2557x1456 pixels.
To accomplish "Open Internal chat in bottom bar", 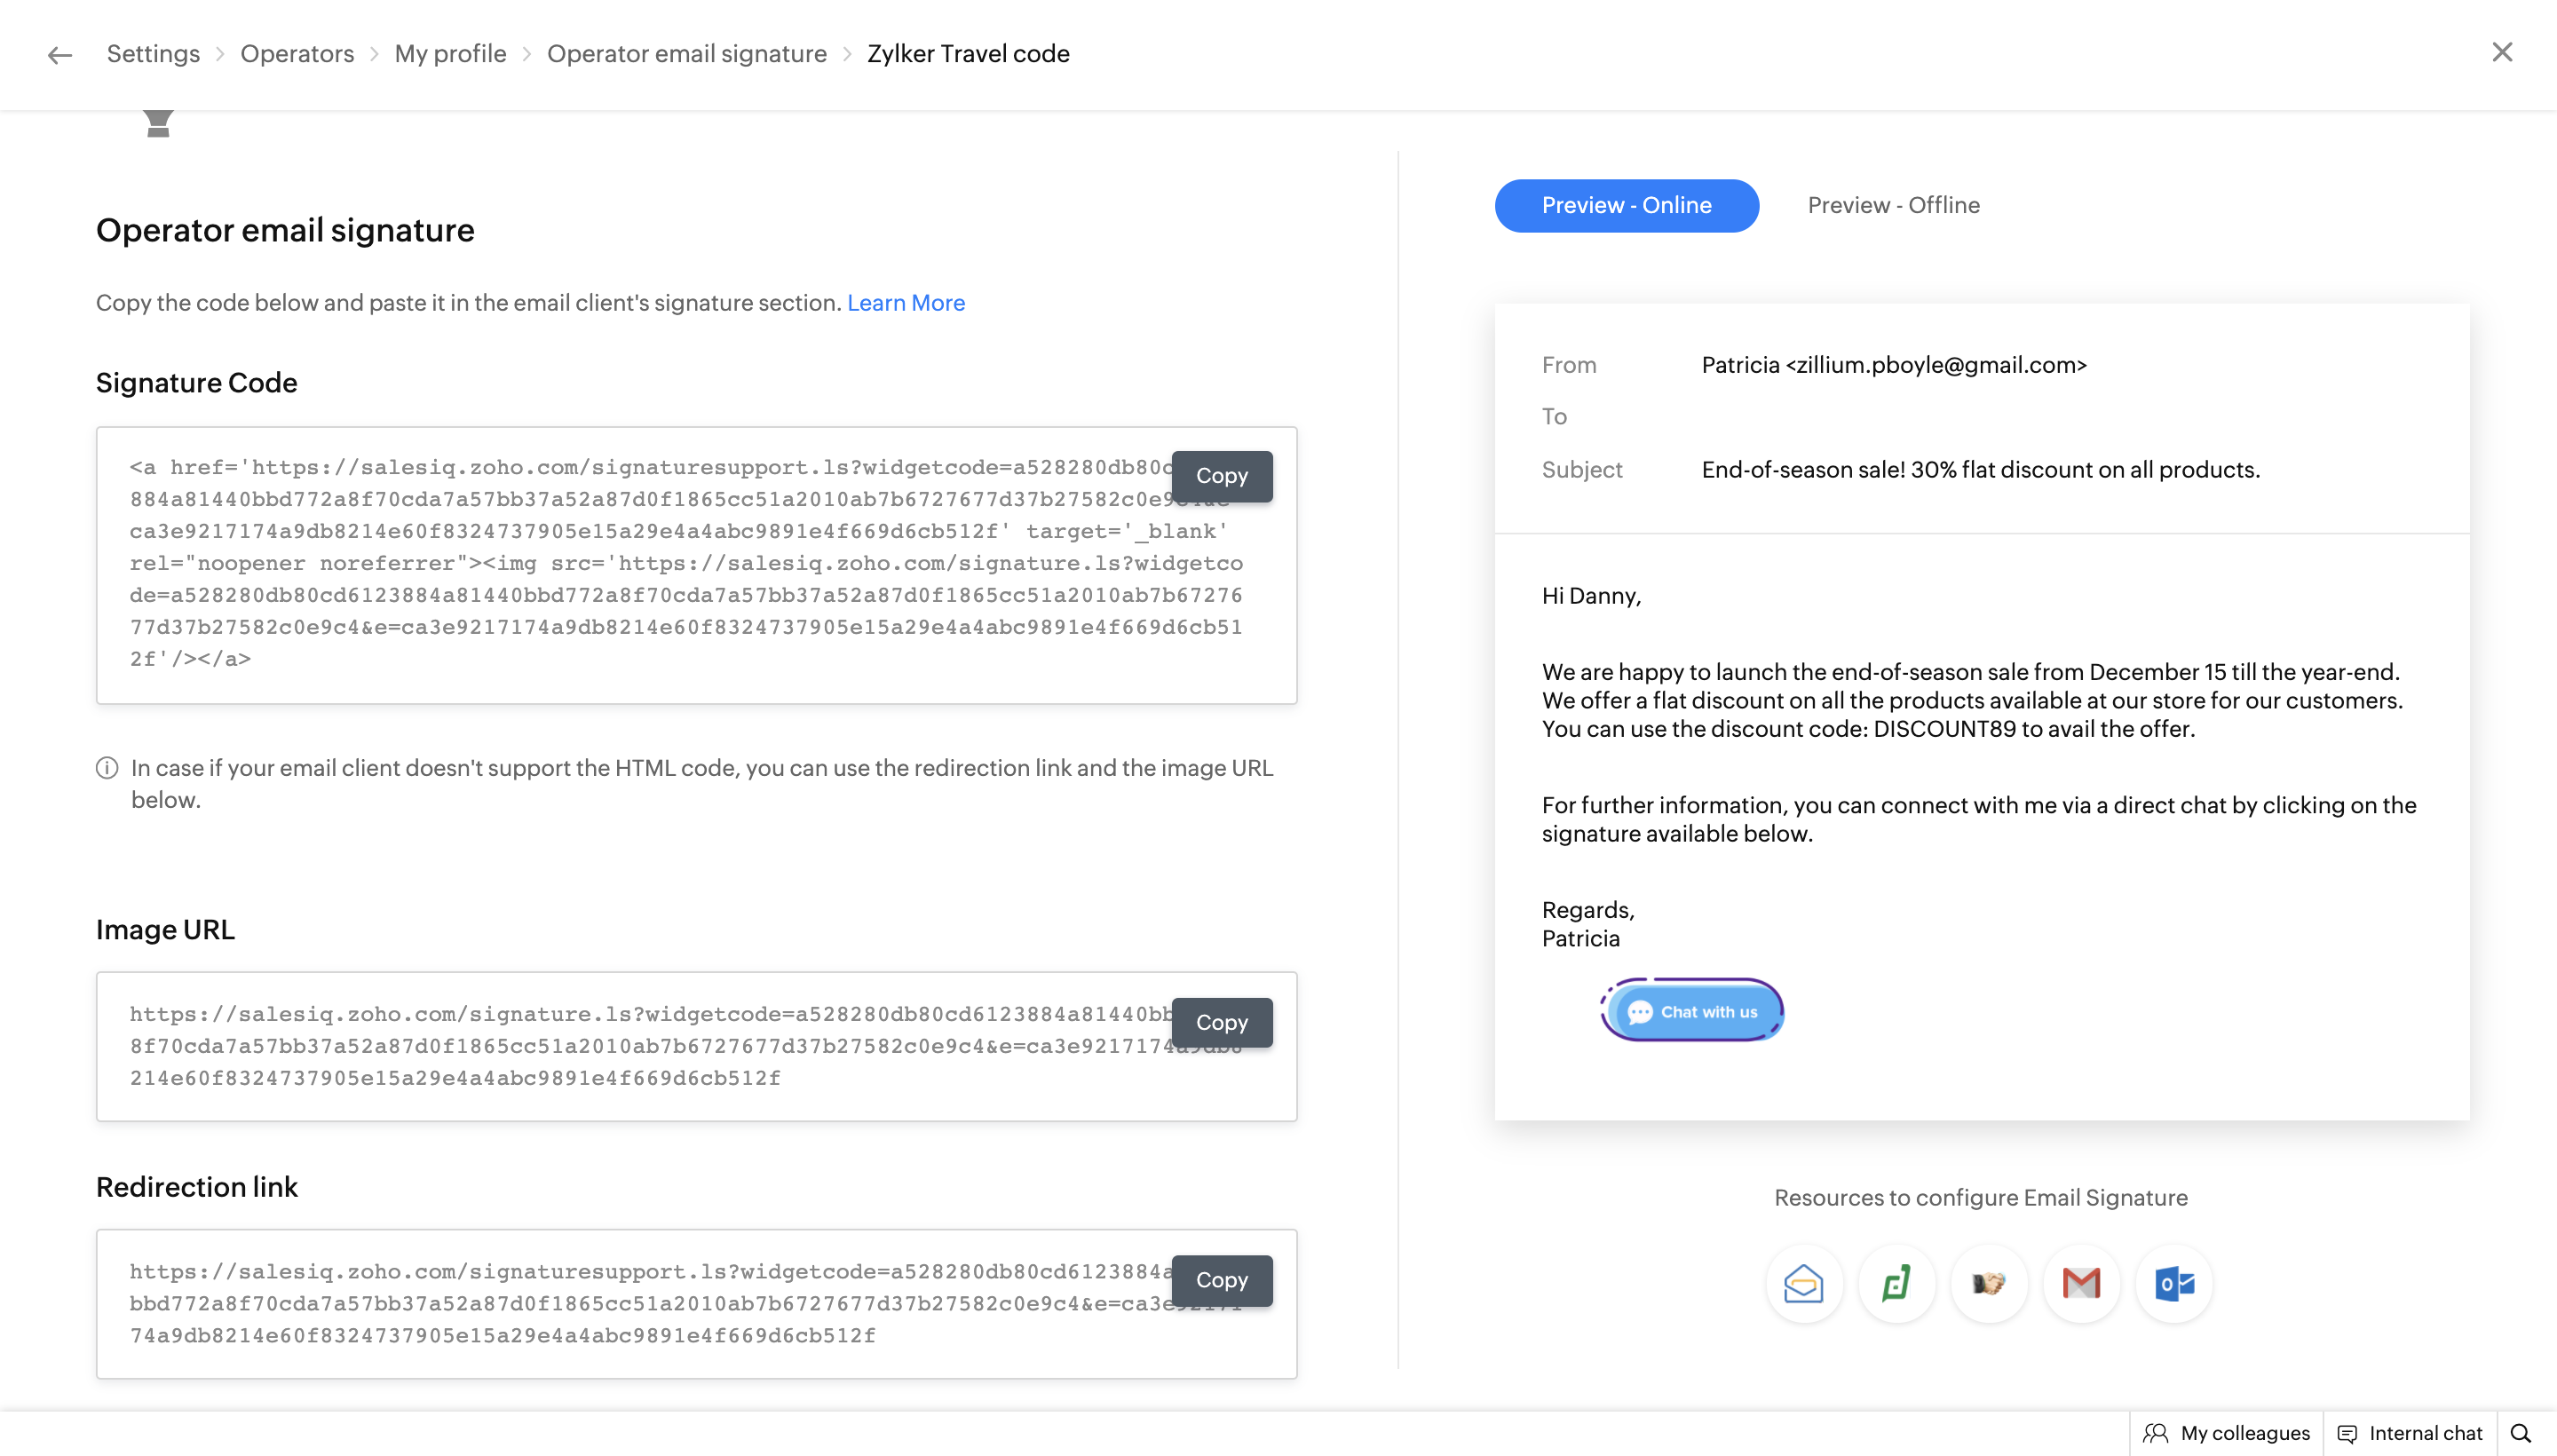I will (2410, 1433).
